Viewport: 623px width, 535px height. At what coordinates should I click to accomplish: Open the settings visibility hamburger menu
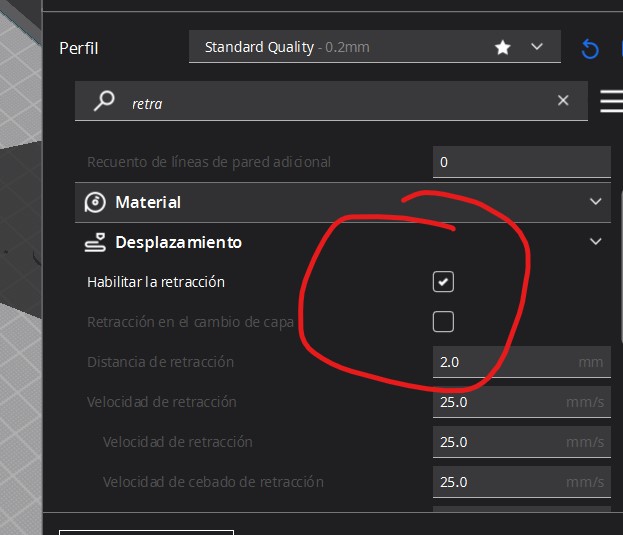611,101
